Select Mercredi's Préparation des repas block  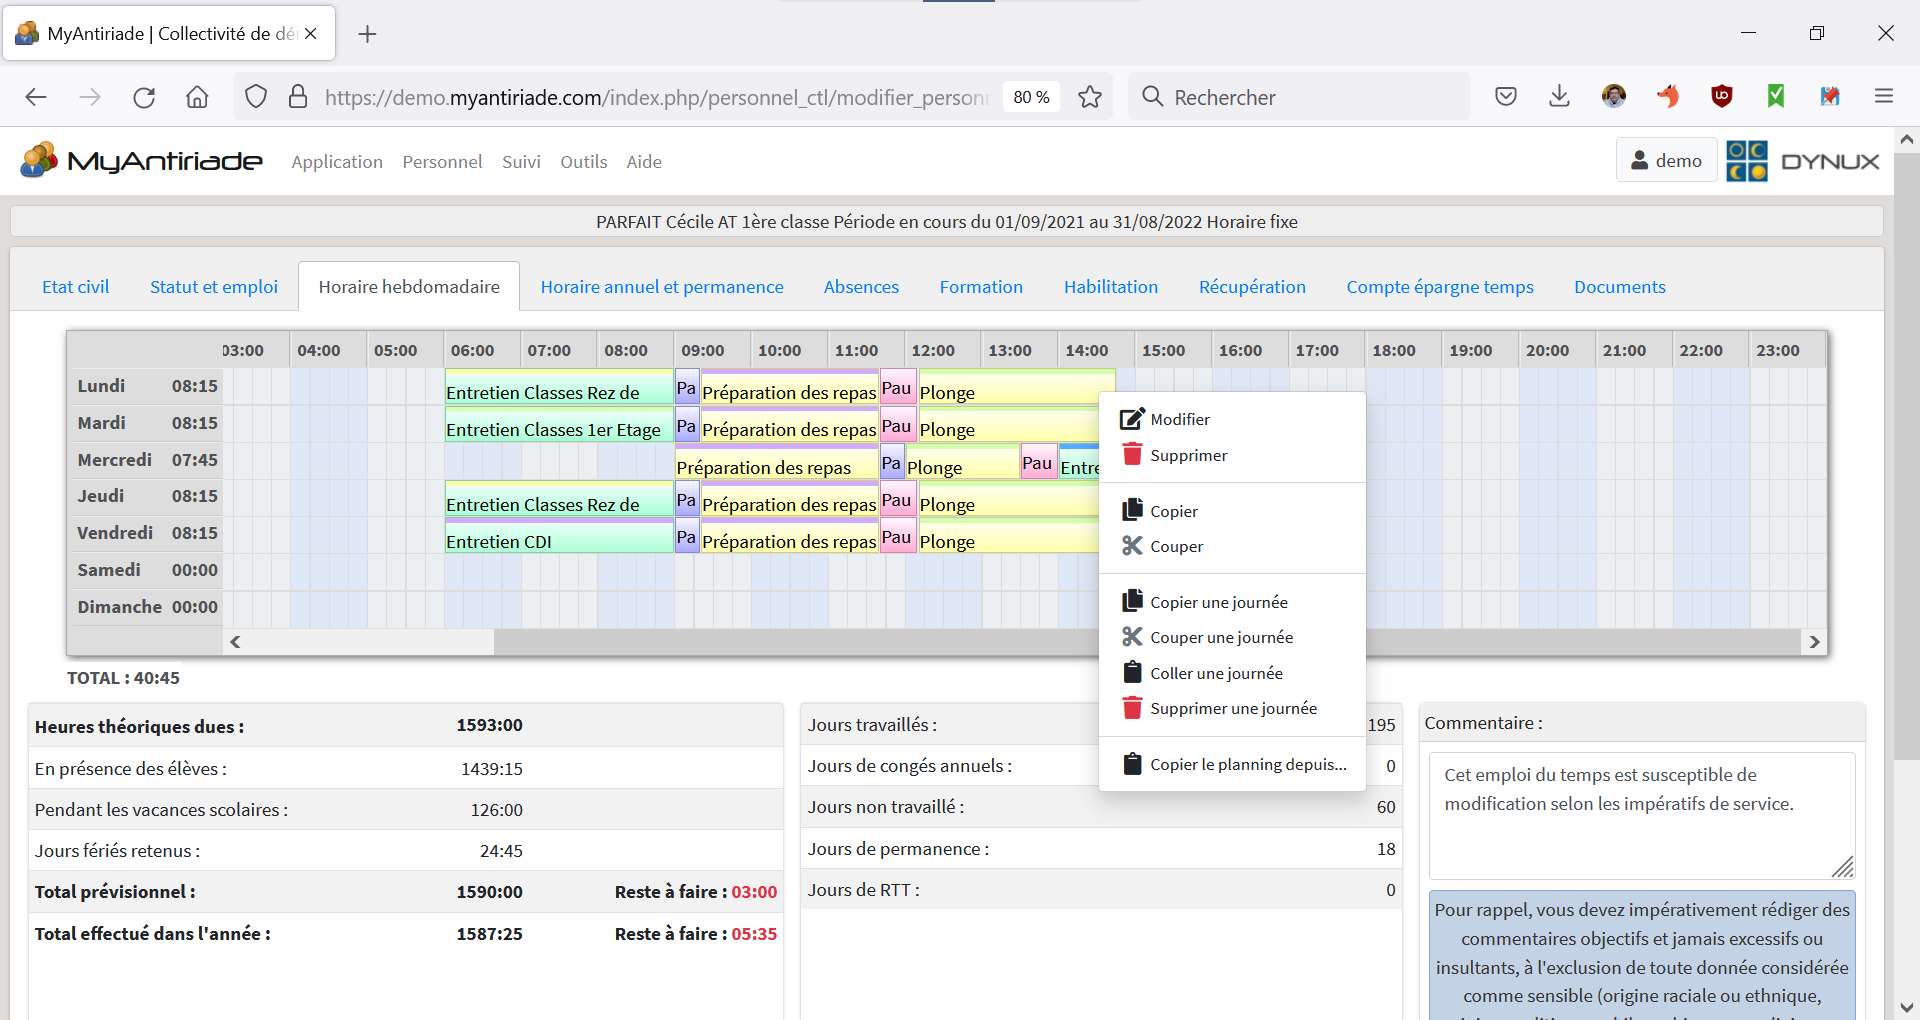coord(777,463)
